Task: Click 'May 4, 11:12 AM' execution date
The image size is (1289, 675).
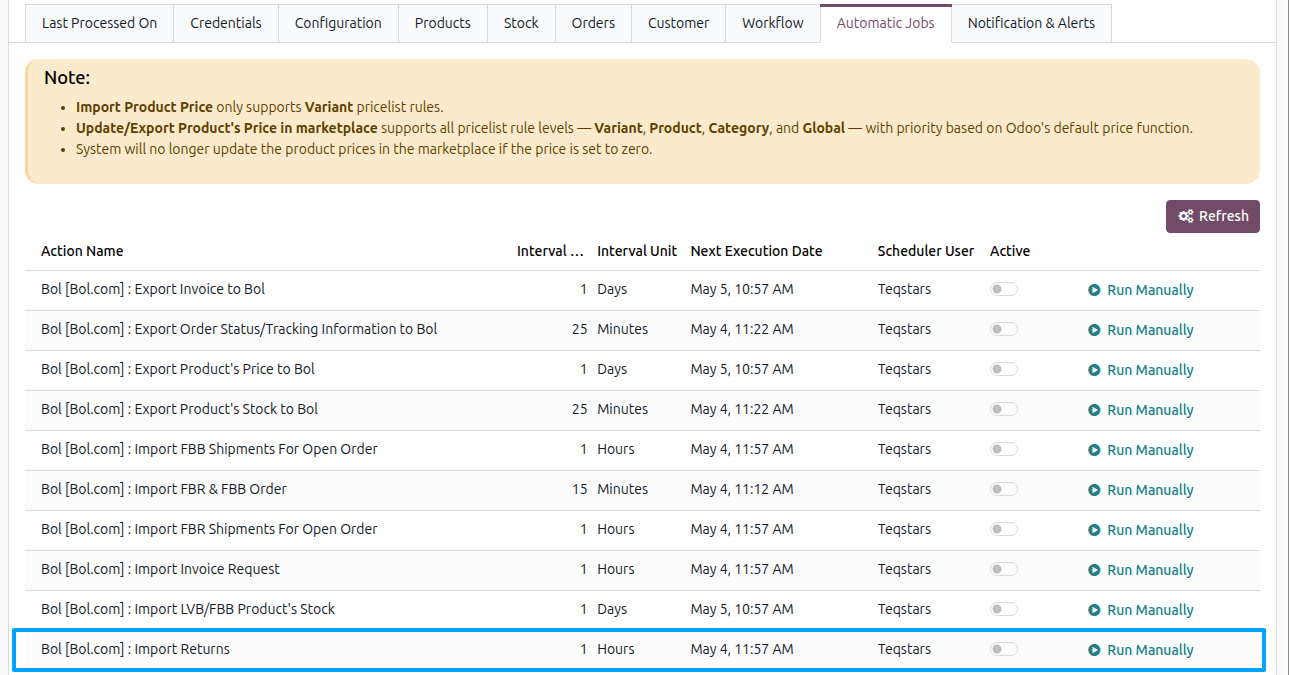Action: coord(742,489)
